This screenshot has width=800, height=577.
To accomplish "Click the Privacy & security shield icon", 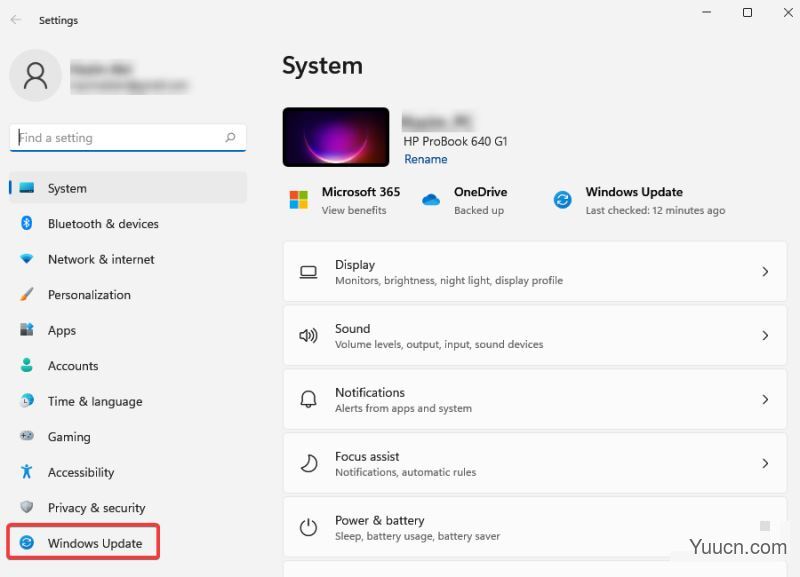I will 27,507.
